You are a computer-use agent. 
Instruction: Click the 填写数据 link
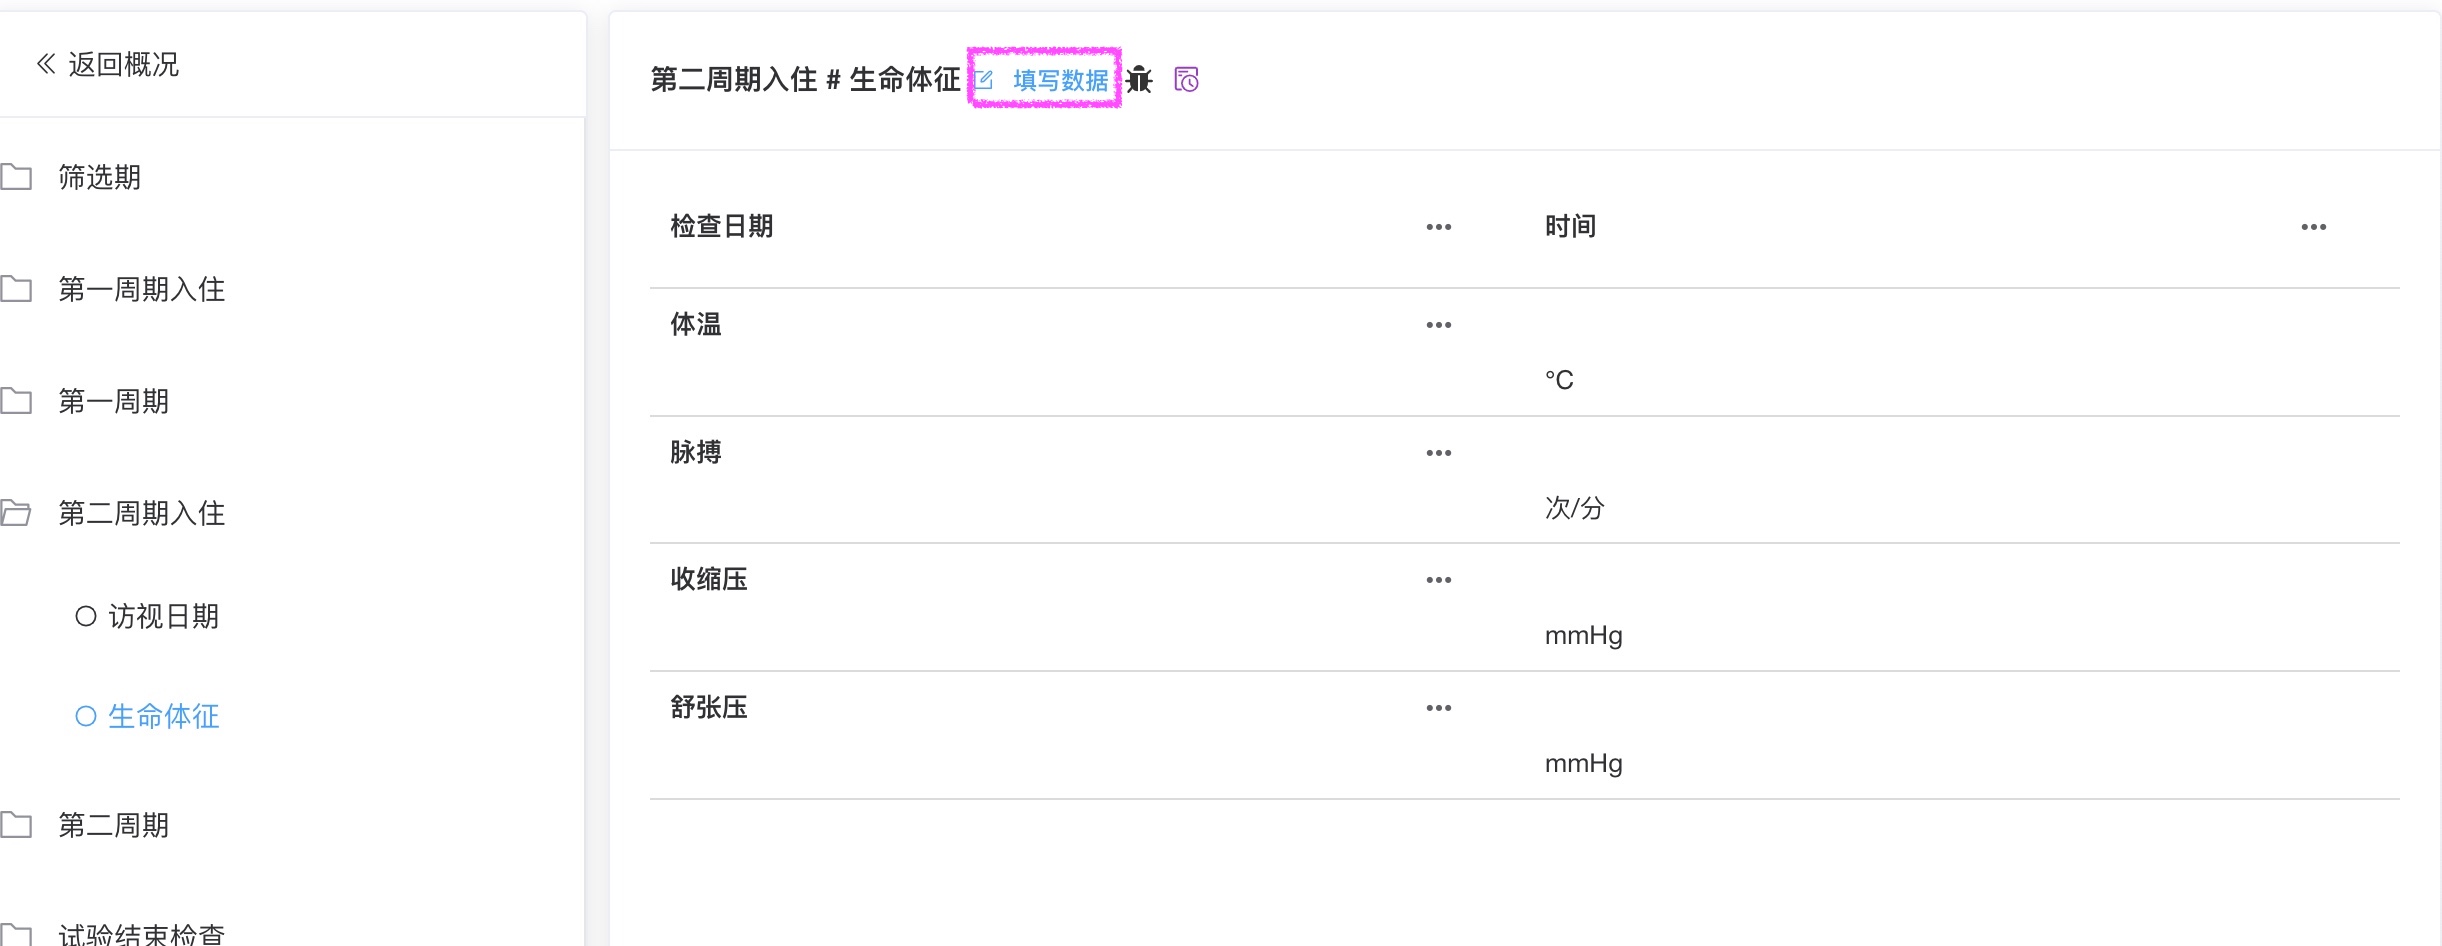pyautogui.click(x=1060, y=80)
